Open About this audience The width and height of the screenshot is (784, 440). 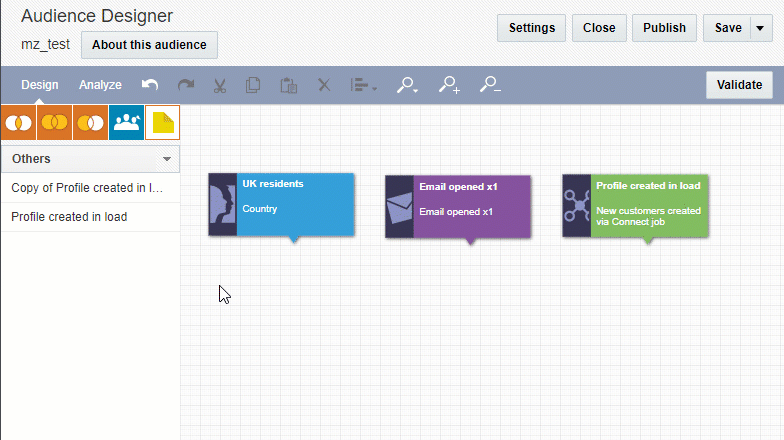(x=149, y=45)
